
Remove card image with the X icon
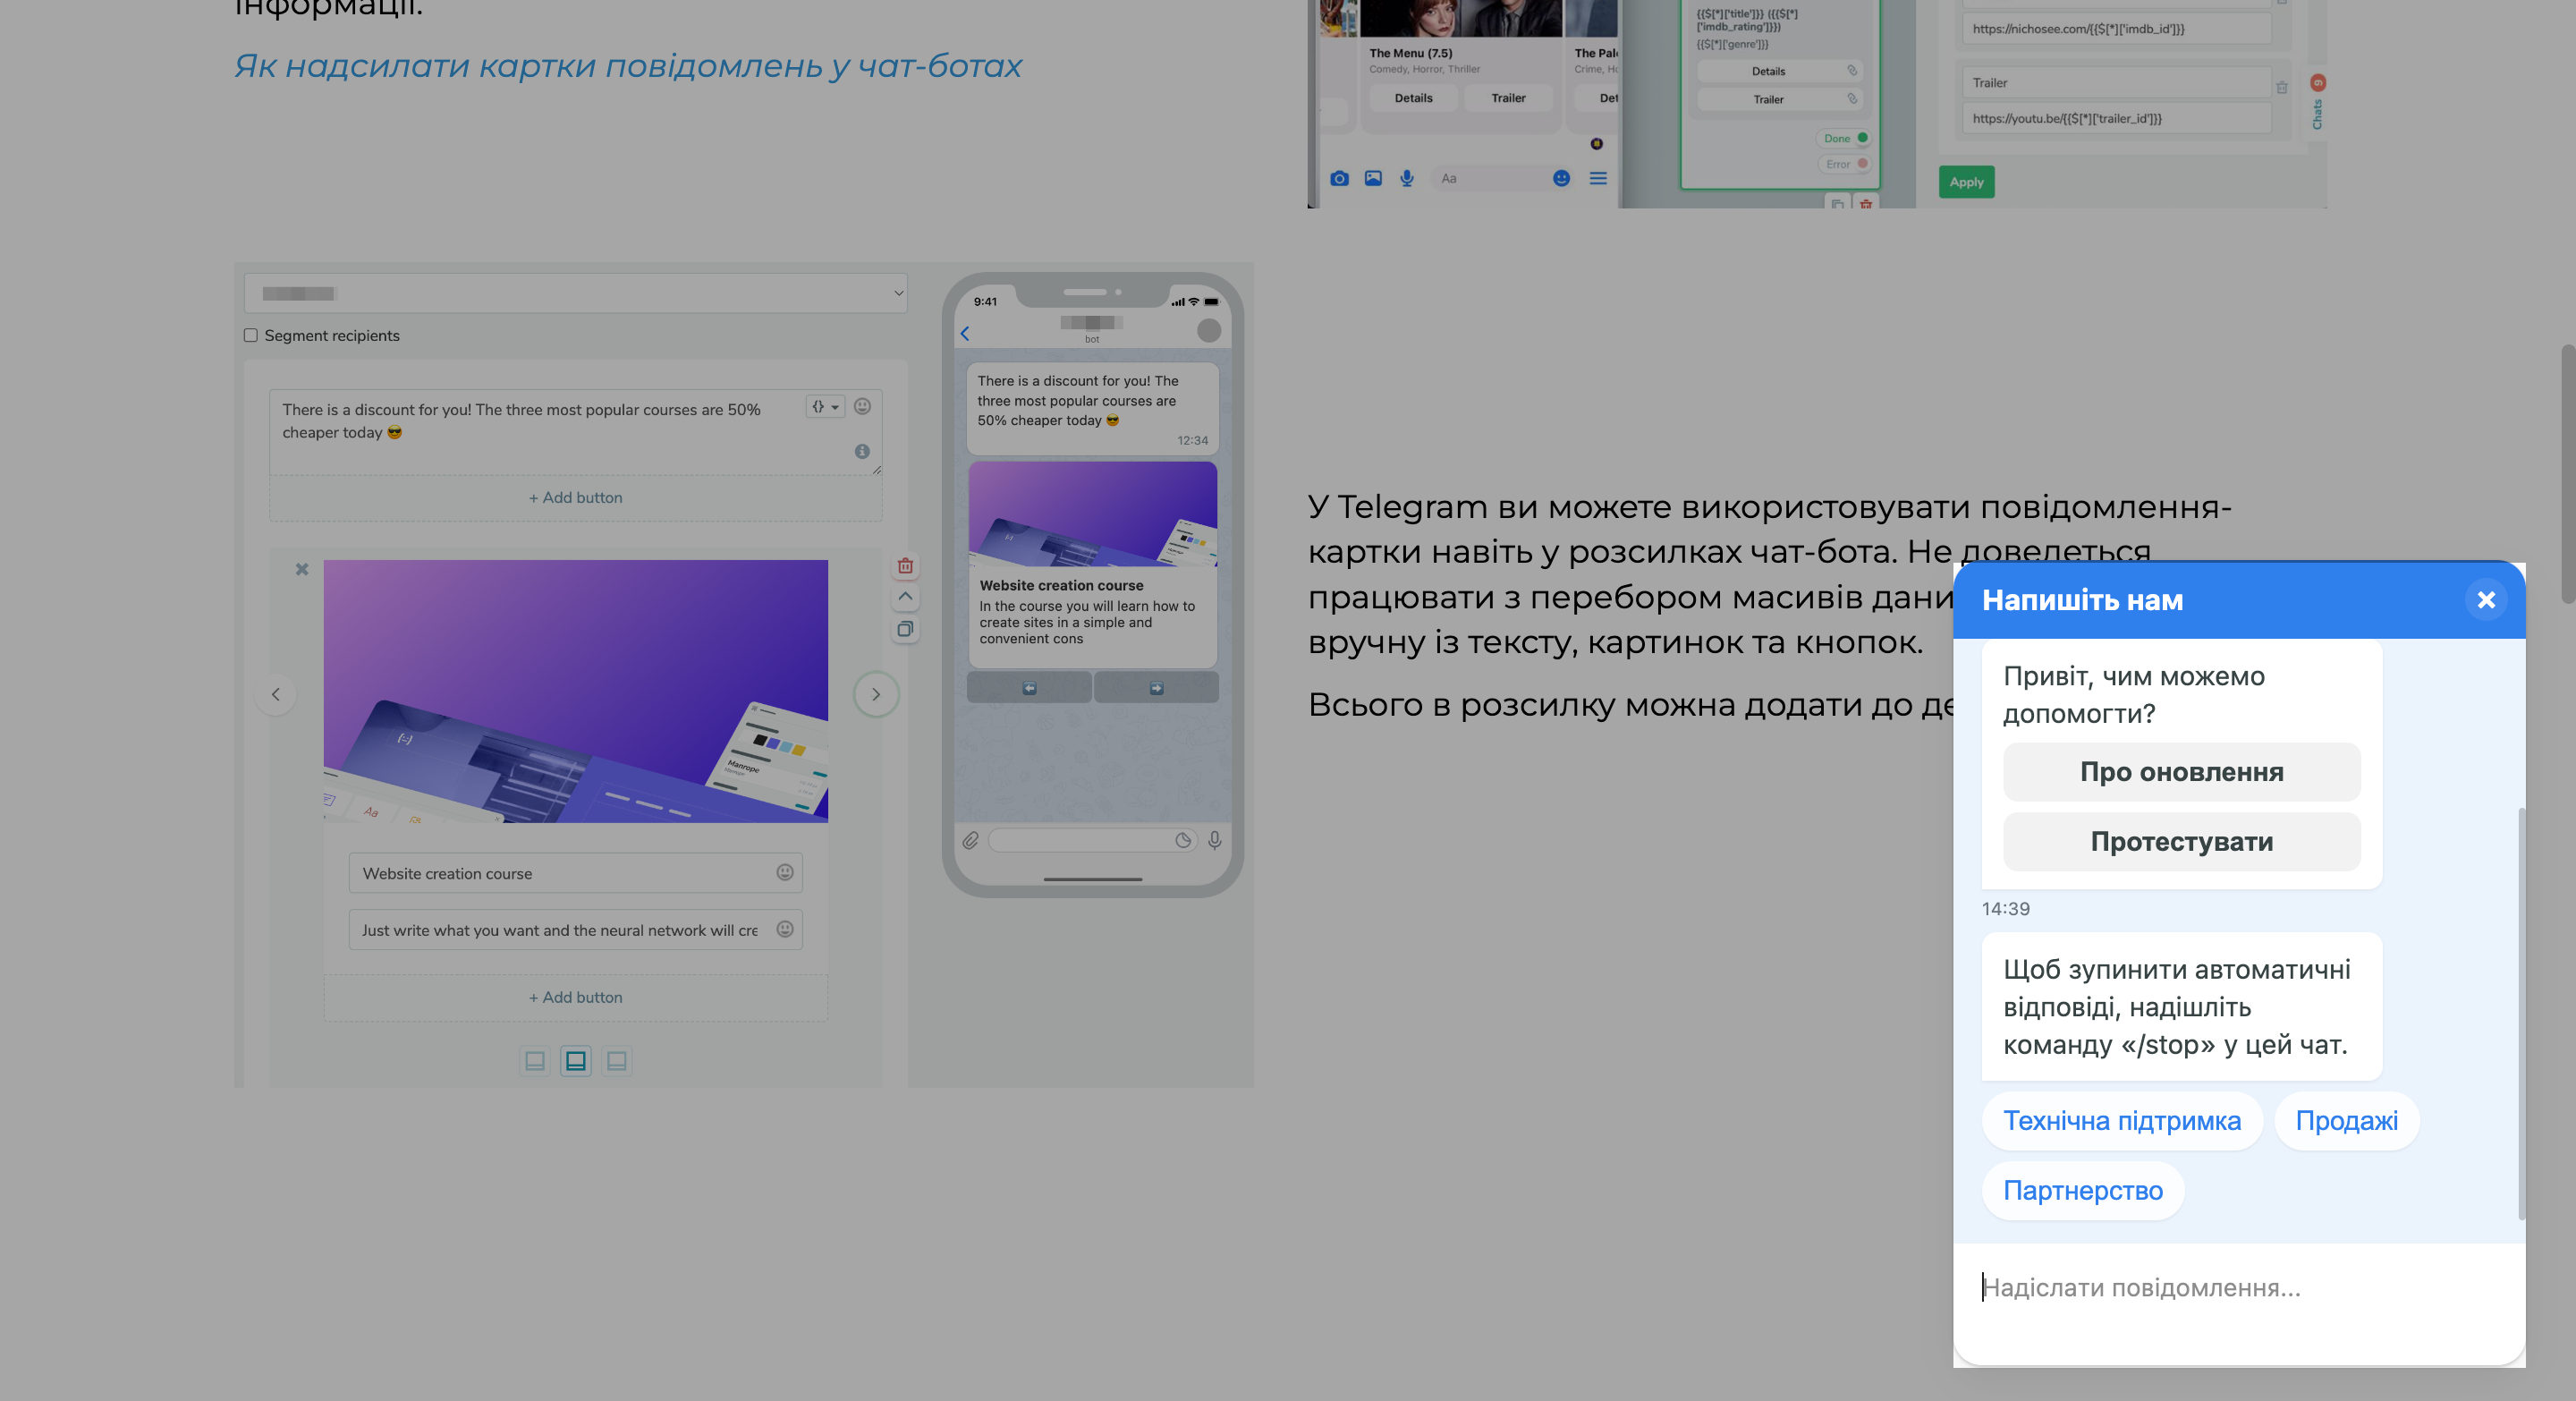click(302, 569)
